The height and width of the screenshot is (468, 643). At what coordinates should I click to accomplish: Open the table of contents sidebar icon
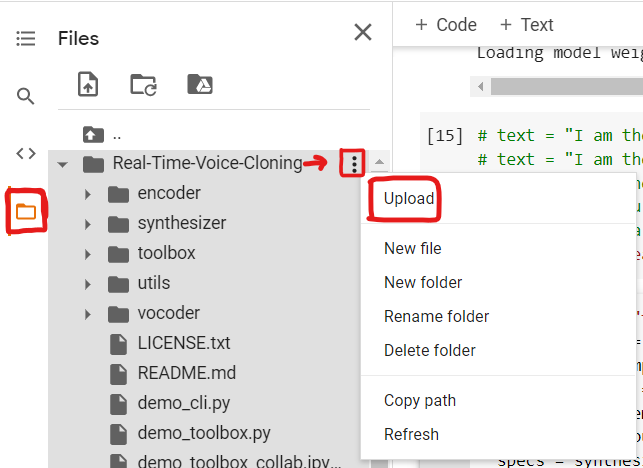(x=25, y=39)
